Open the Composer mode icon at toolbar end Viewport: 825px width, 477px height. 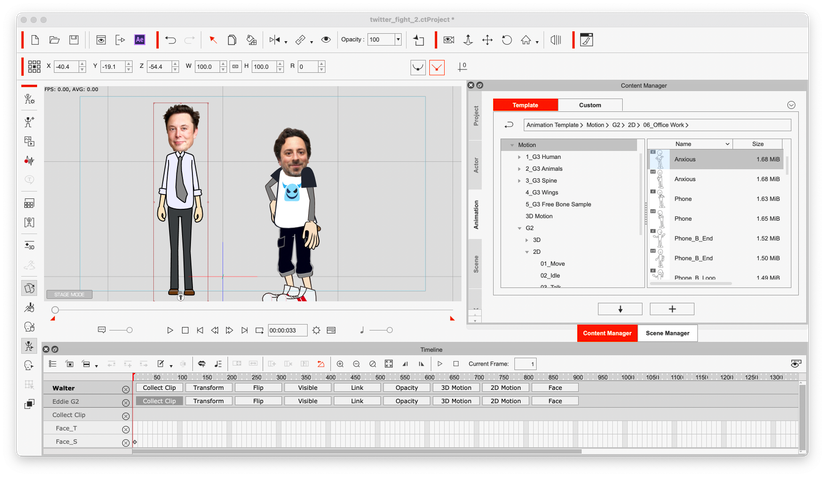[586, 40]
